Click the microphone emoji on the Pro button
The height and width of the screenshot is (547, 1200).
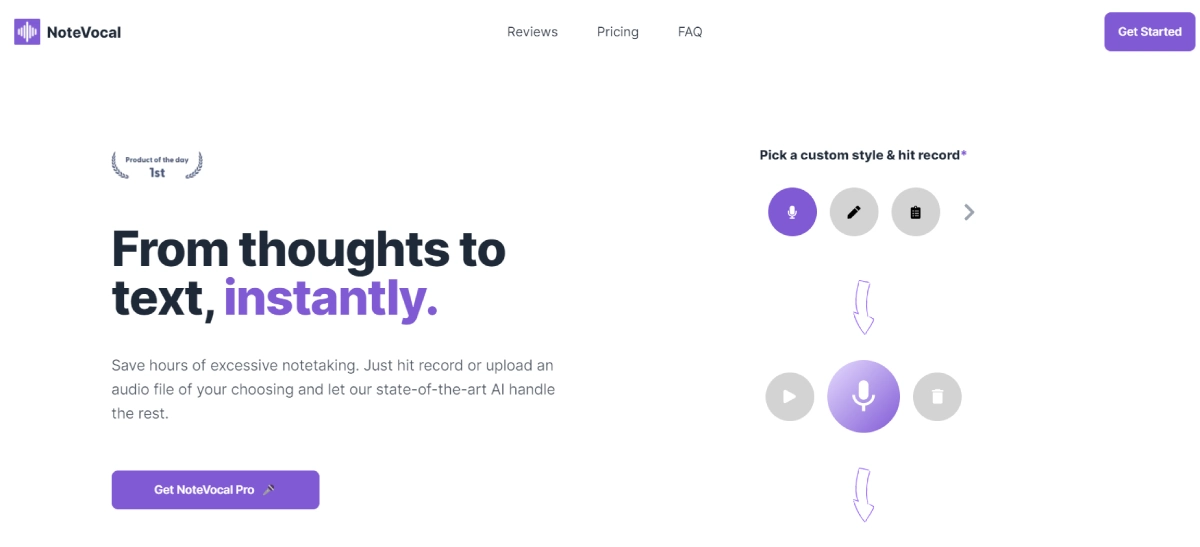tap(269, 490)
